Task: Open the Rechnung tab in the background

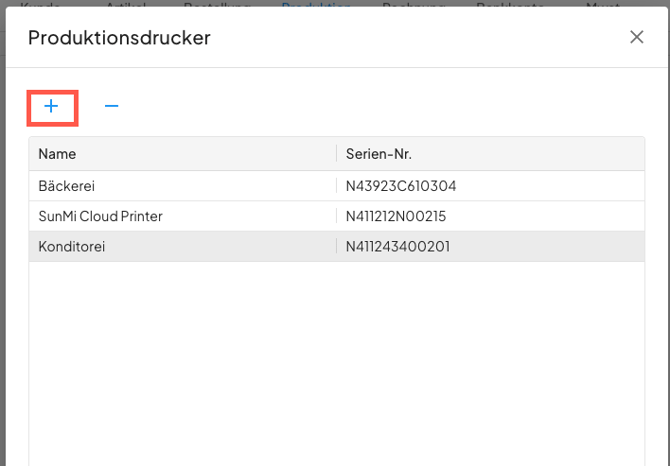Action: pyautogui.click(x=414, y=5)
